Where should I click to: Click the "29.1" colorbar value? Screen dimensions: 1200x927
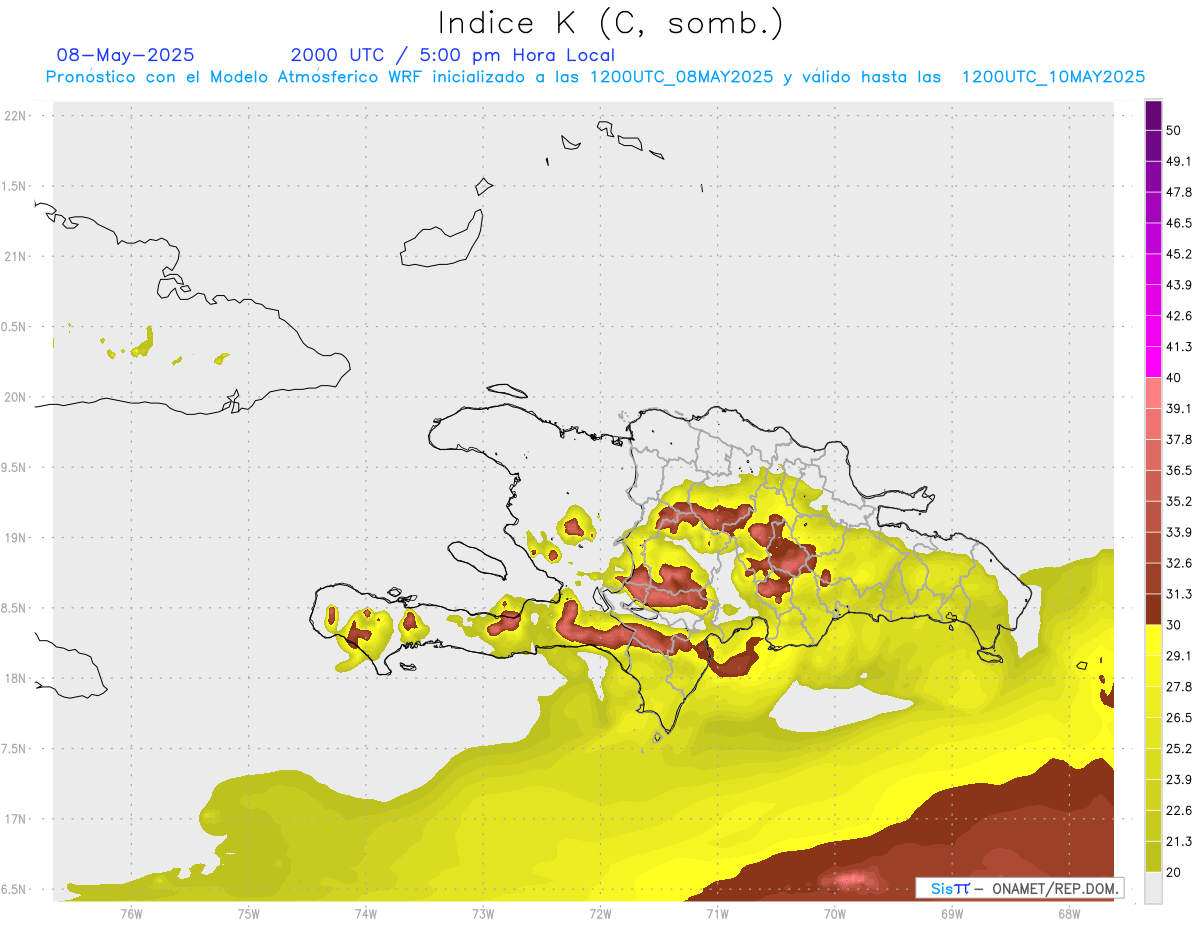click(1179, 656)
